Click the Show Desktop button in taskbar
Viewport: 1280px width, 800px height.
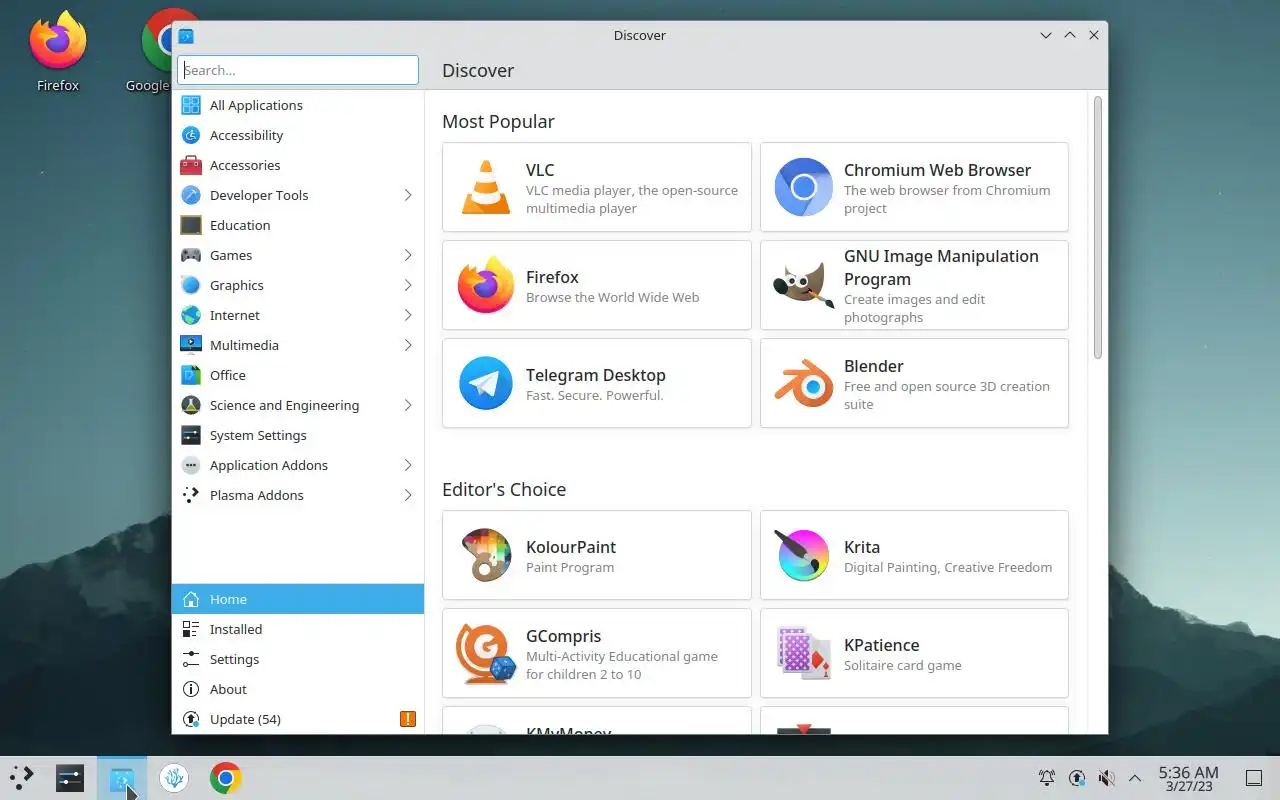[1253, 778]
